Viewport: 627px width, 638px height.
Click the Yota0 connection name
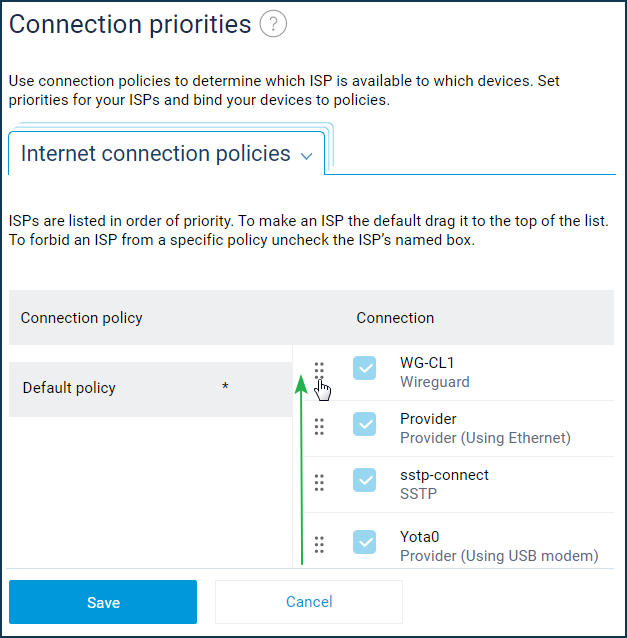[x=419, y=537]
